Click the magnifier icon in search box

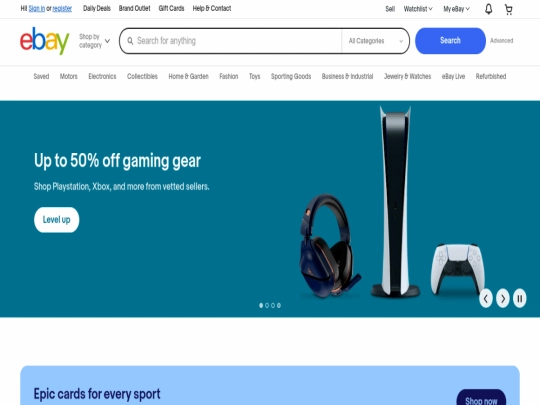click(x=130, y=41)
